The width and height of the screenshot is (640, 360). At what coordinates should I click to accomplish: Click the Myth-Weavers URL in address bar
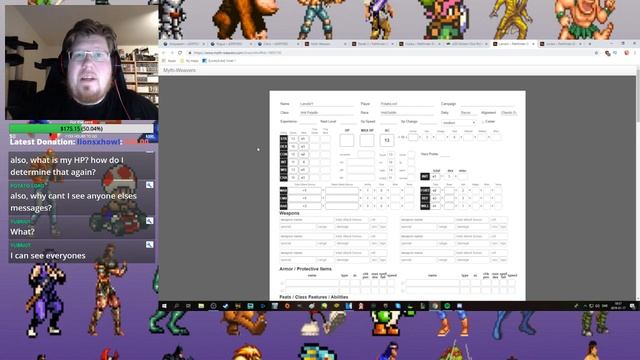[238, 53]
